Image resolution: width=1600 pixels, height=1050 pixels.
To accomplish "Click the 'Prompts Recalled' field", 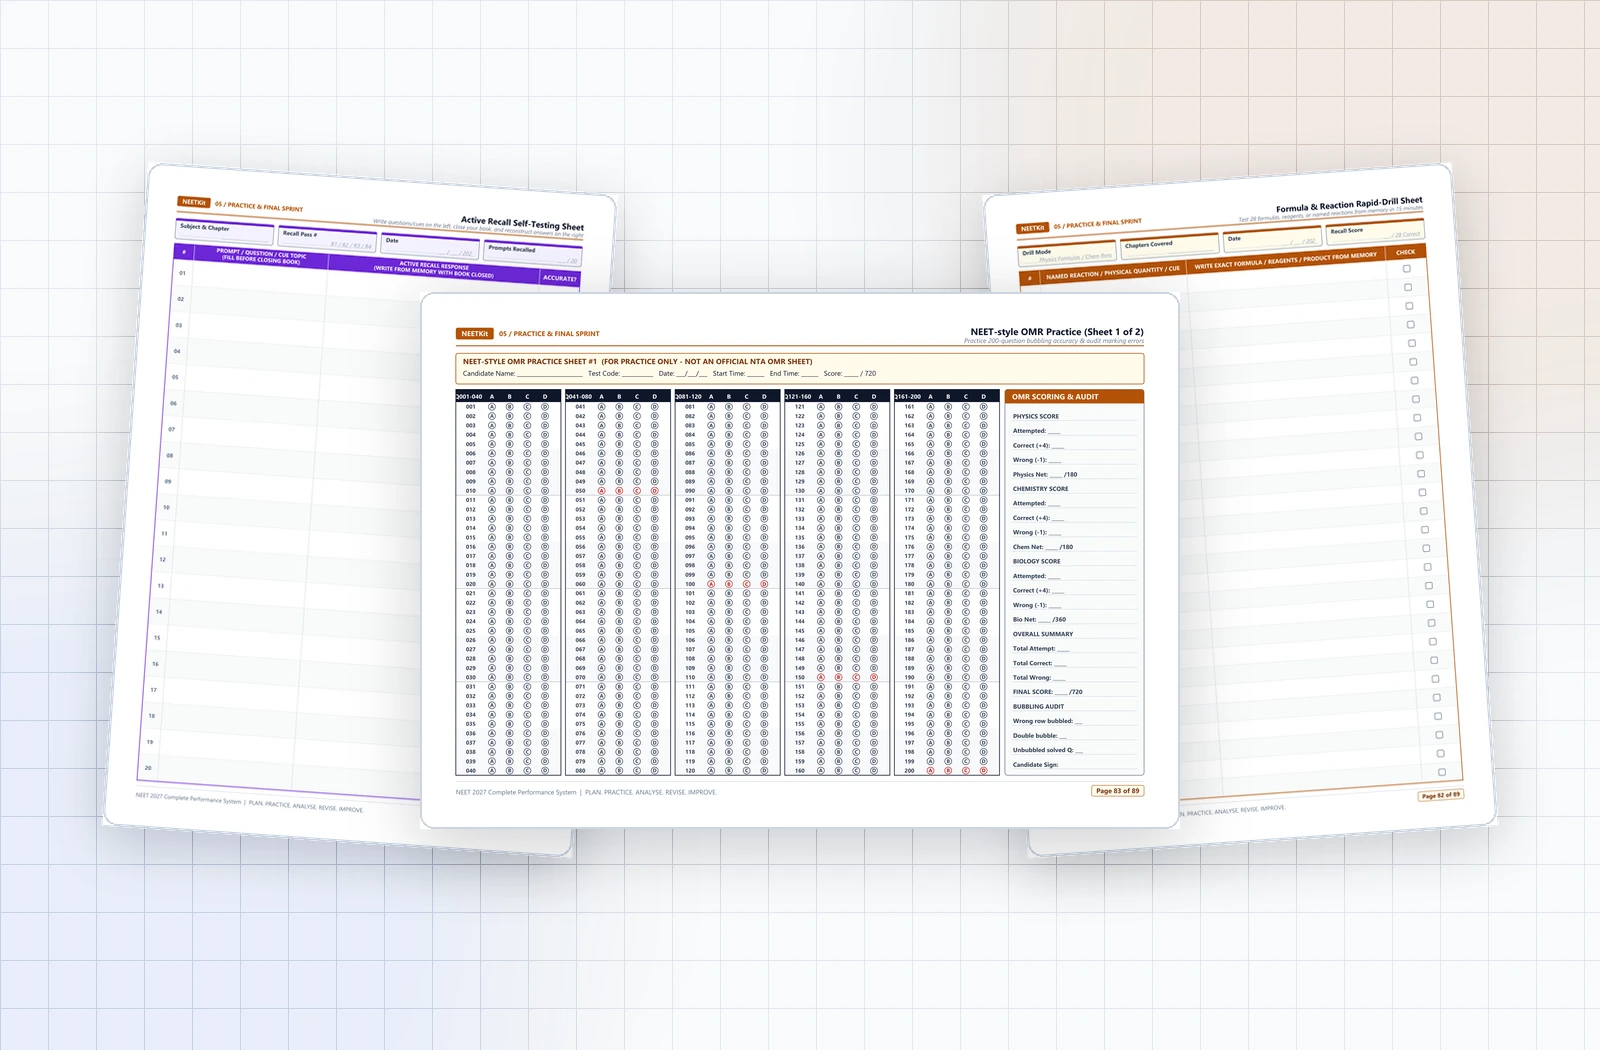I will click(x=532, y=253).
